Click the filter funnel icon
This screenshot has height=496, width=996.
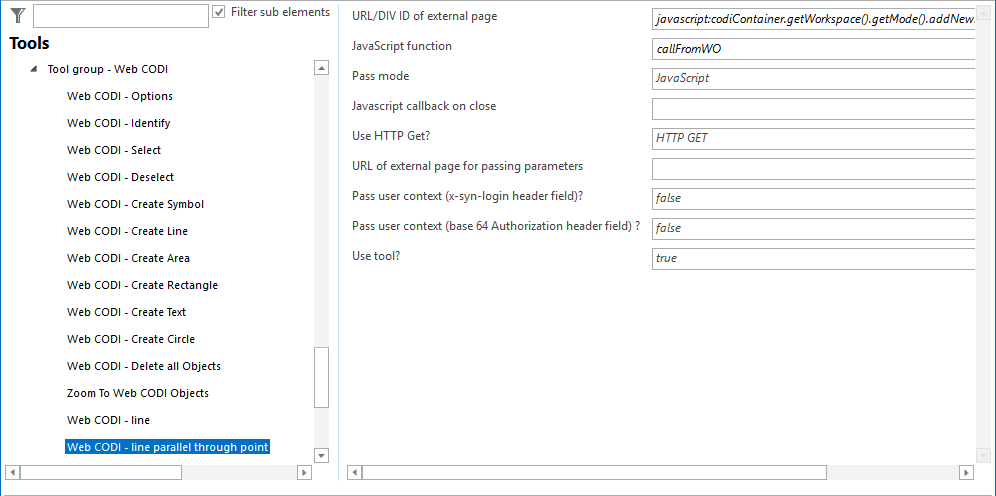[x=18, y=15]
